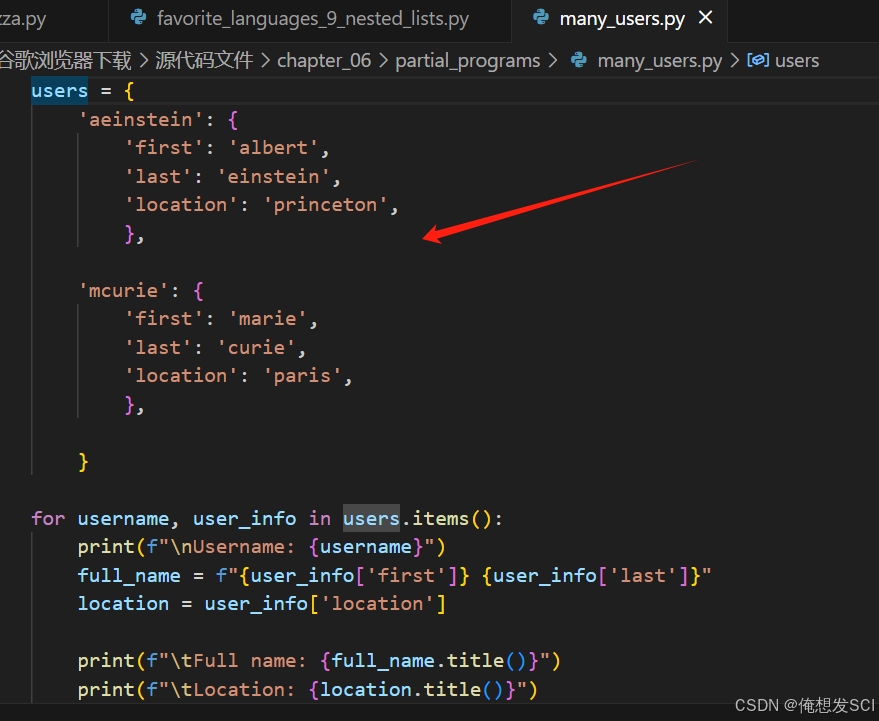Open 谷歌浏览器下载 breadcrumb folder
This screenshot has height=721, width=879.
[65, 61]
